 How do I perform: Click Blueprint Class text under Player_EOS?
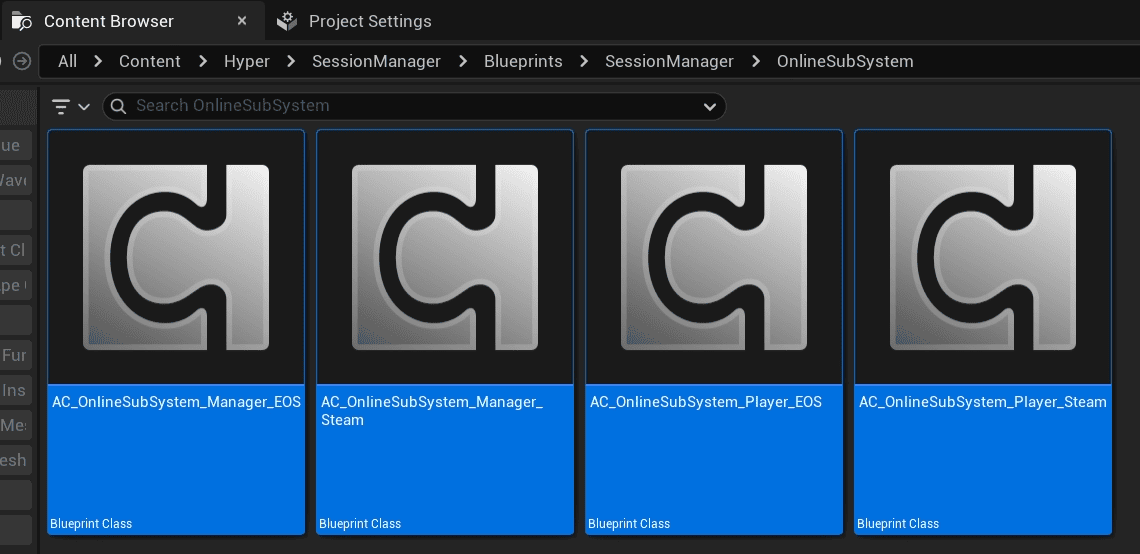[x=629, y=523]
